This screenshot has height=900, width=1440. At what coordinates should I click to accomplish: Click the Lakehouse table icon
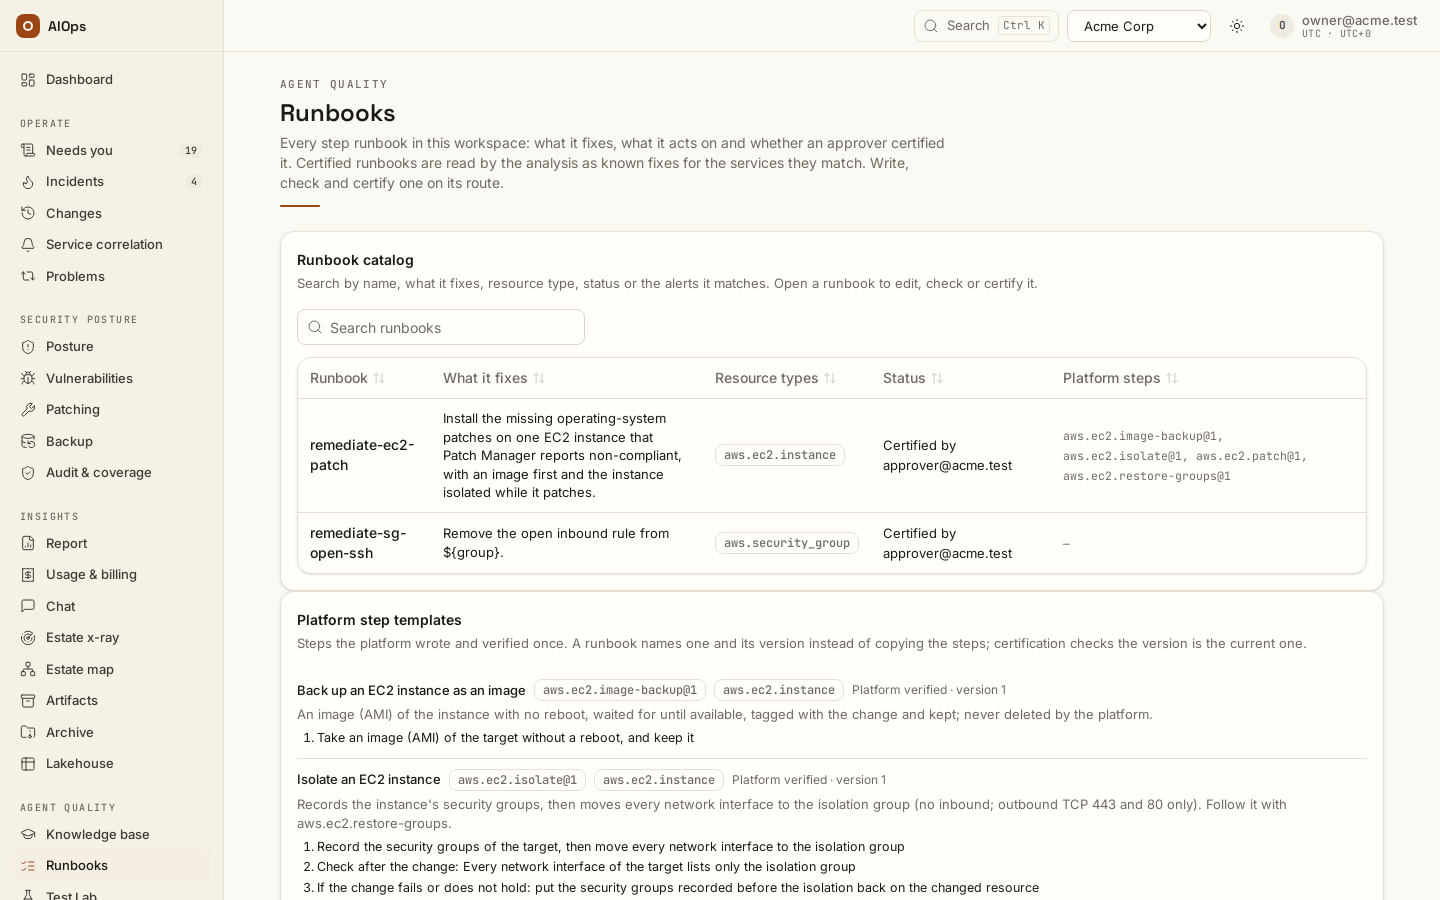[28, 763]
